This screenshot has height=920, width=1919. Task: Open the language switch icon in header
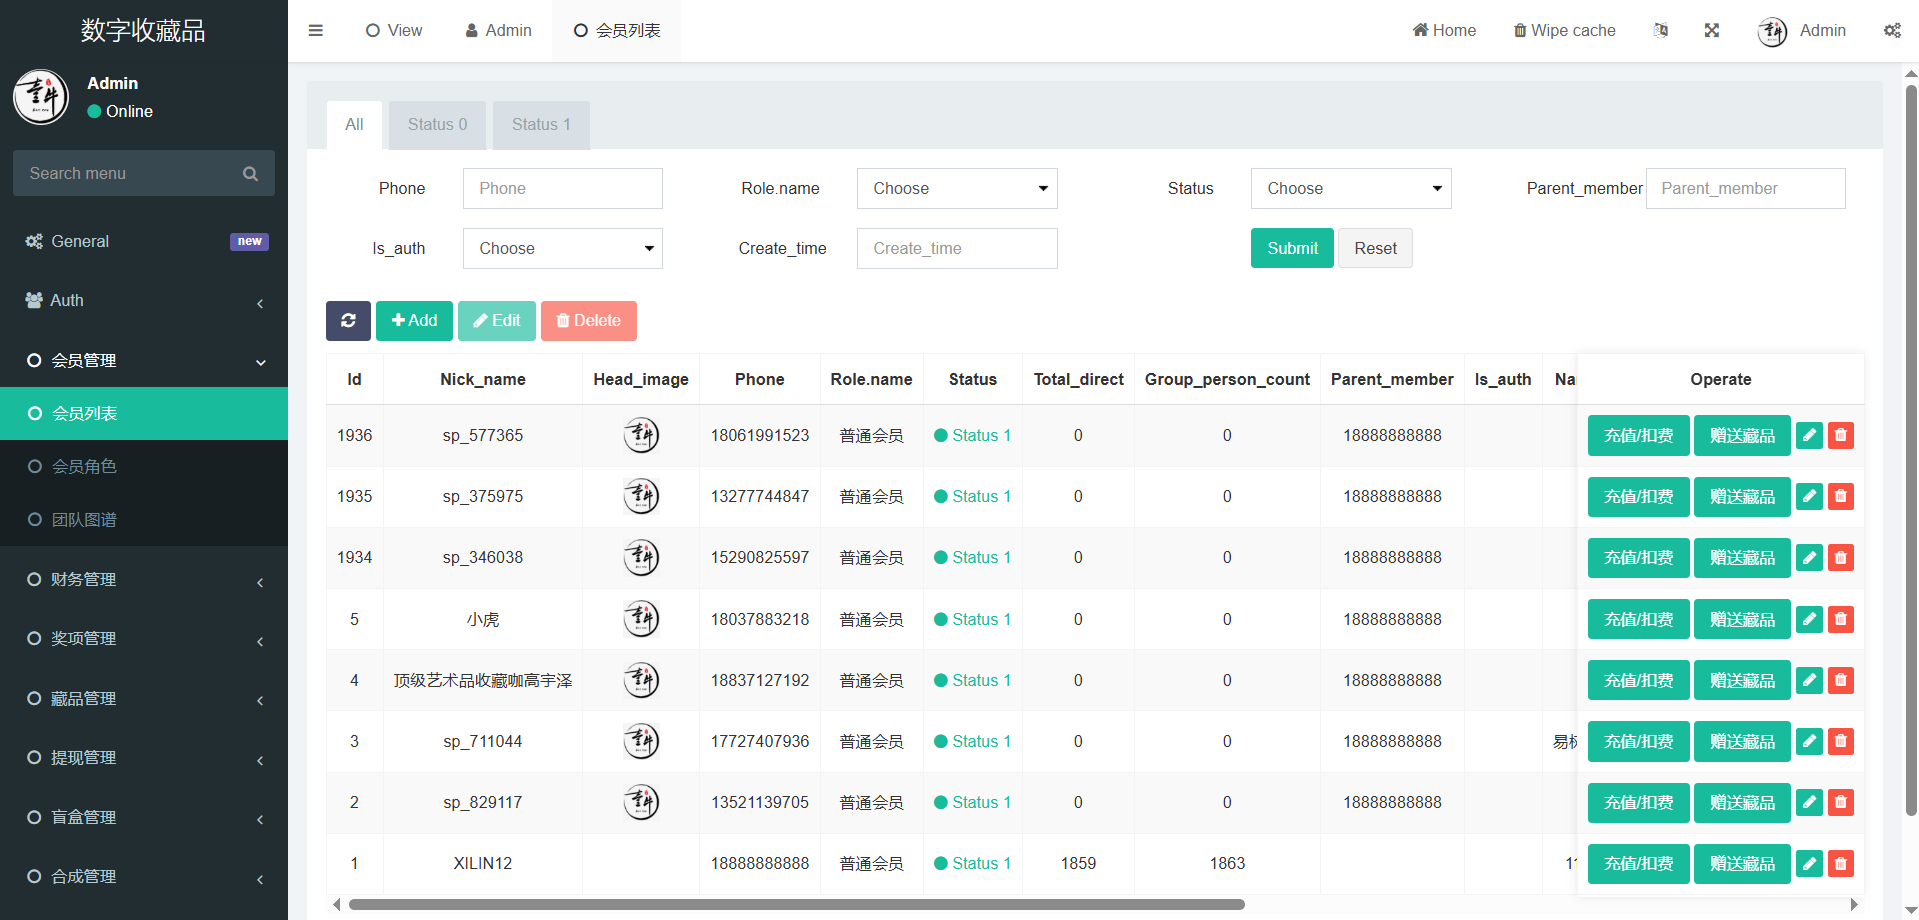1660,30
